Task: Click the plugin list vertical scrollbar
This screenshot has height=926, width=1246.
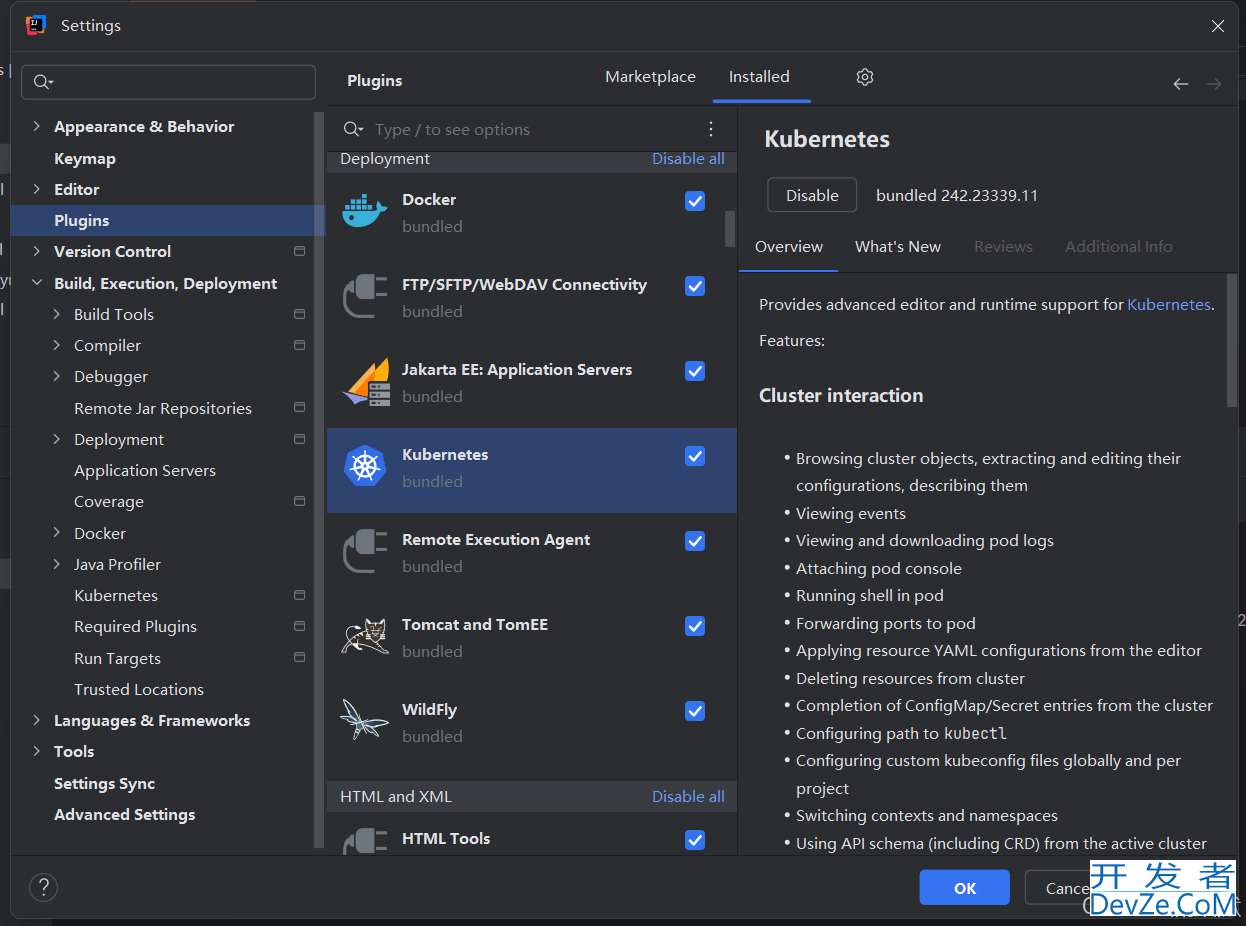Action: (x=730, y=228)
